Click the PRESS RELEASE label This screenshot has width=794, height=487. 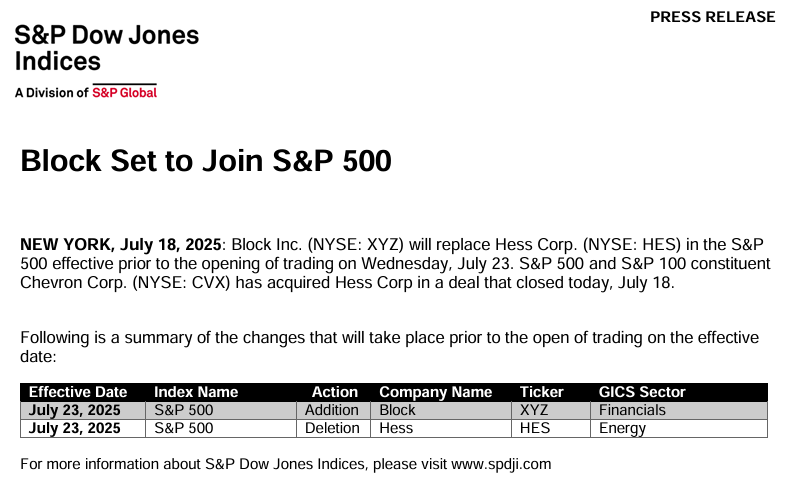[712, 17]
